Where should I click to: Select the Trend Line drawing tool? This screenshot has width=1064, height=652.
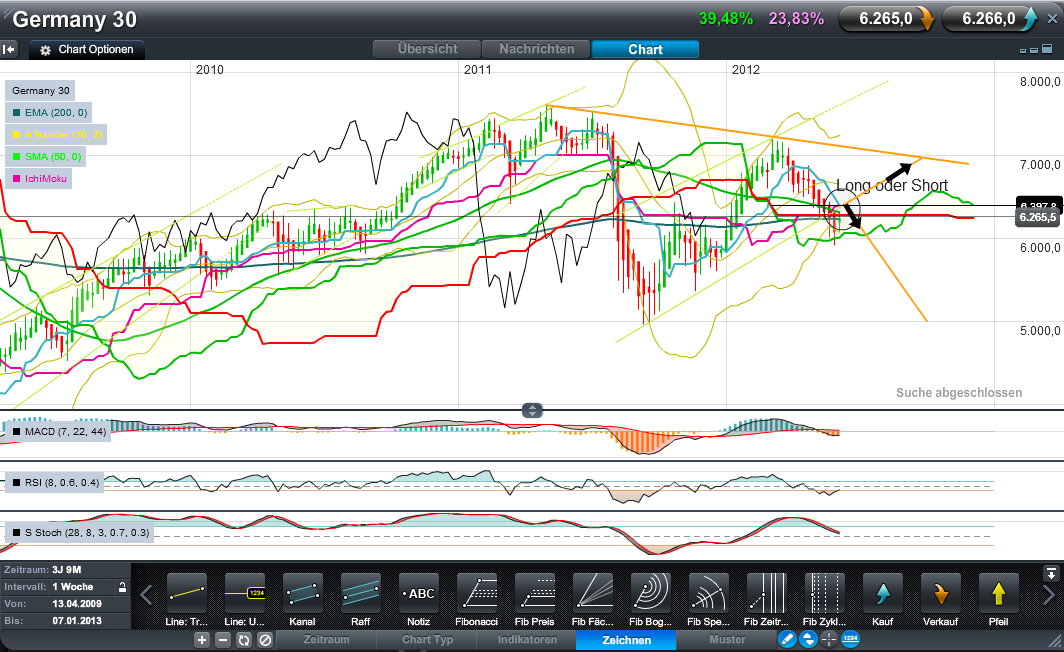187,593
